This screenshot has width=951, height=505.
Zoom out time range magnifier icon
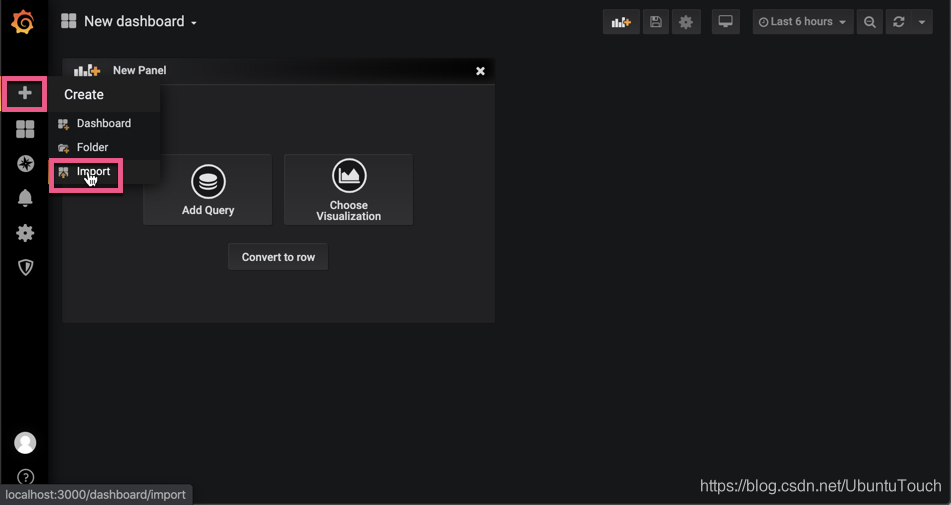coord(870,22)
